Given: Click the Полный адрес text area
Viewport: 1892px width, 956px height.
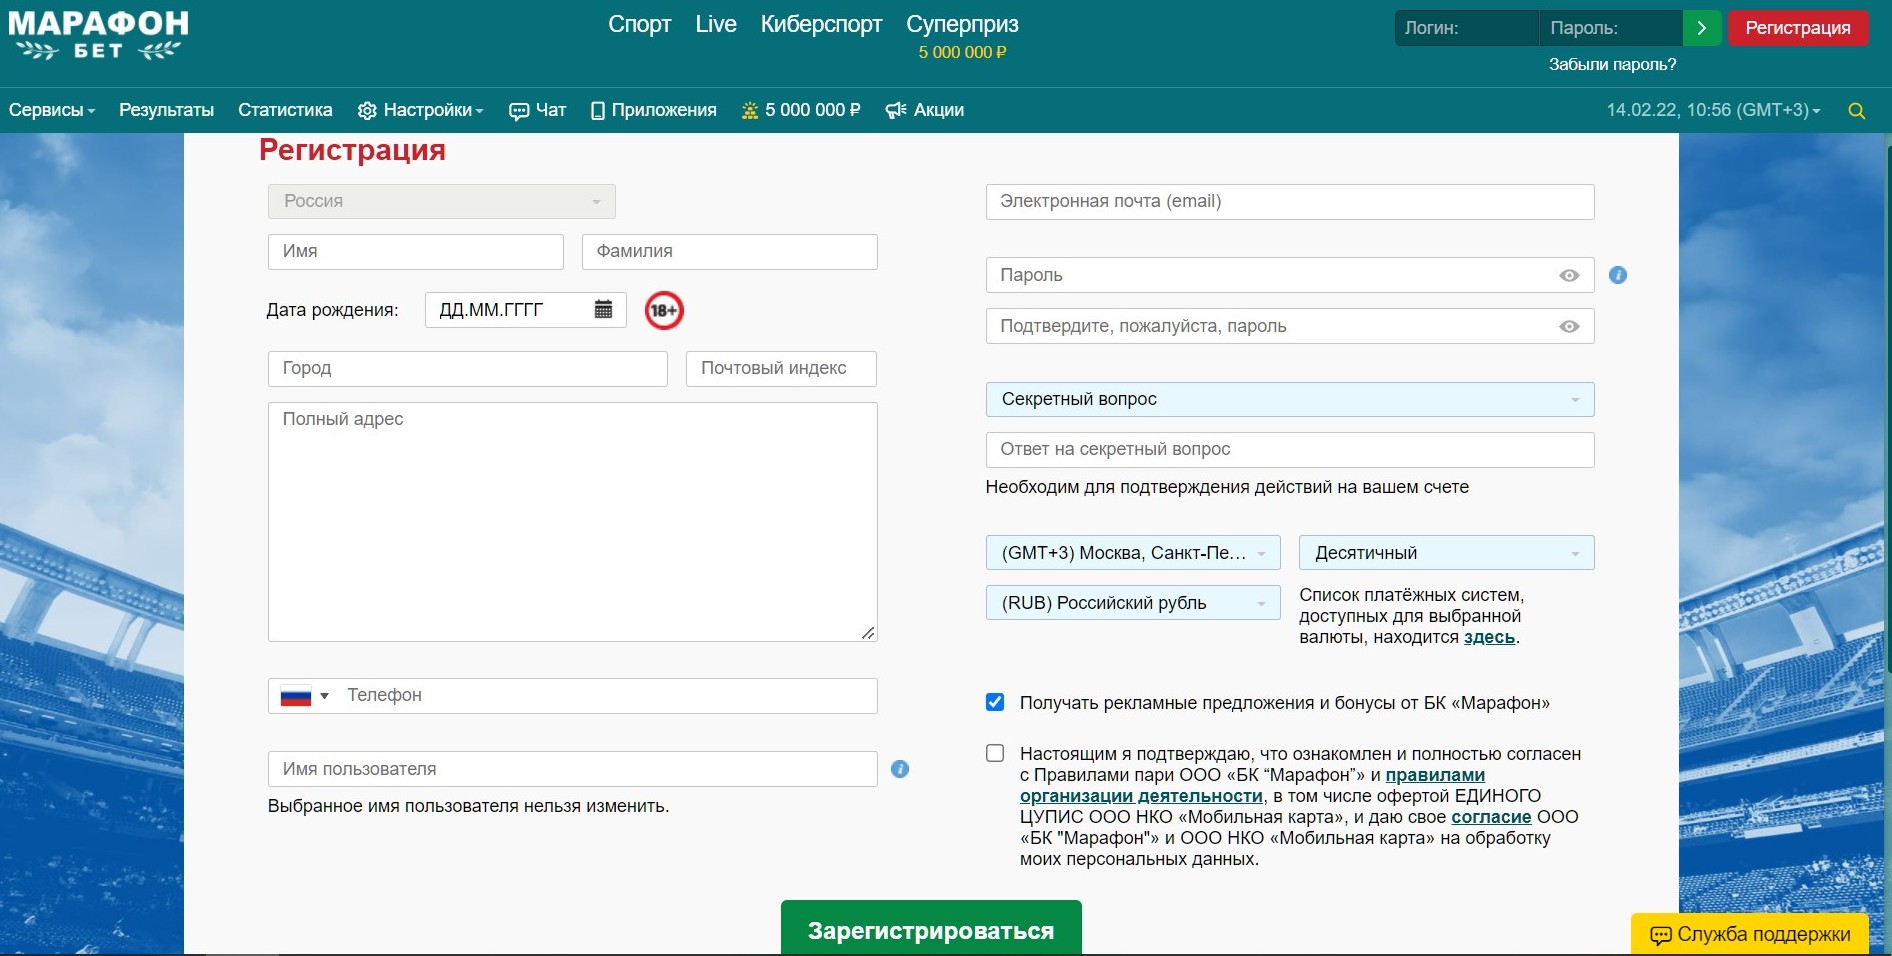Looking at the screenshot, I should (x=573, y=522).
